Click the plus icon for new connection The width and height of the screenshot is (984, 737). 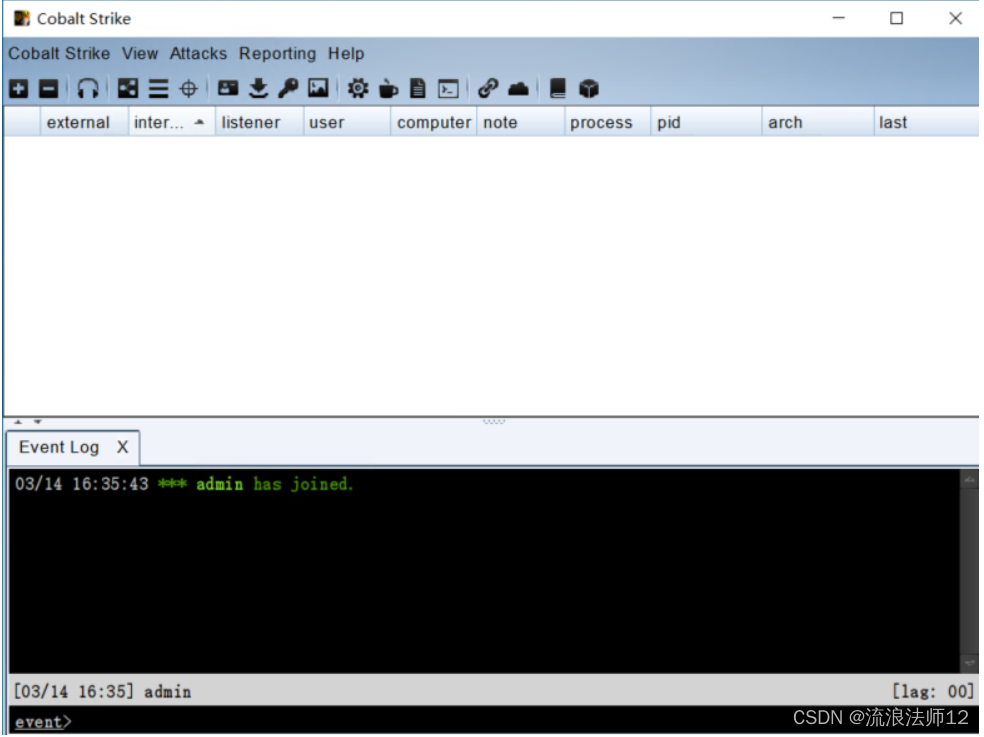pyautogui.click(x=18, y=89)
